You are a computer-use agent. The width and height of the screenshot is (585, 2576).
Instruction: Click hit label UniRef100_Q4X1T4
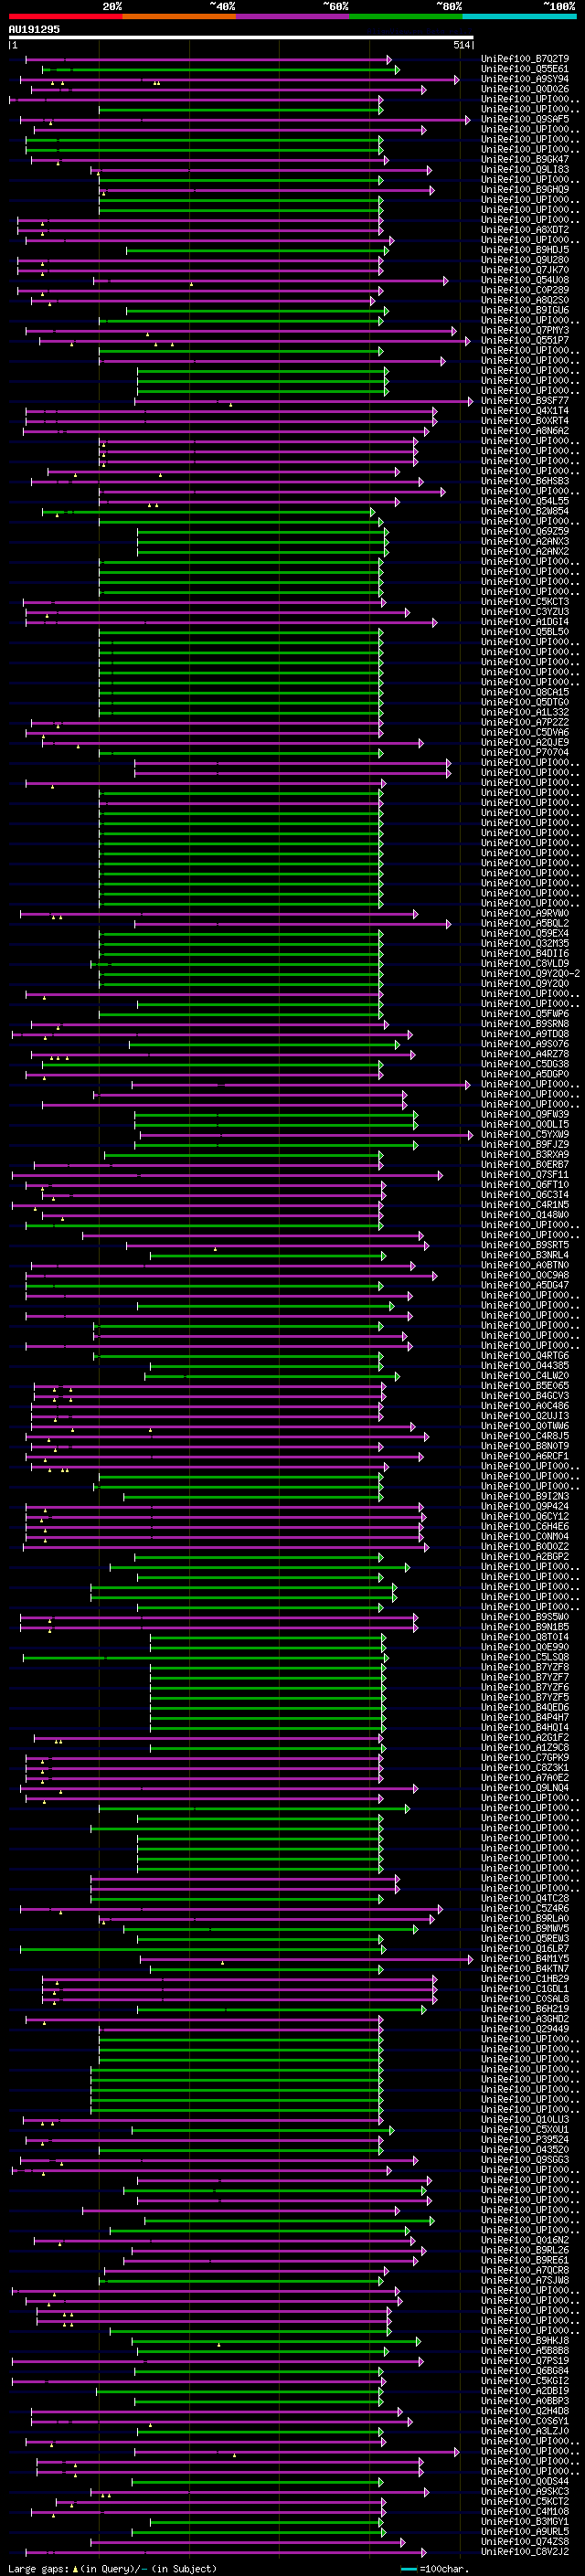[525, 411]
